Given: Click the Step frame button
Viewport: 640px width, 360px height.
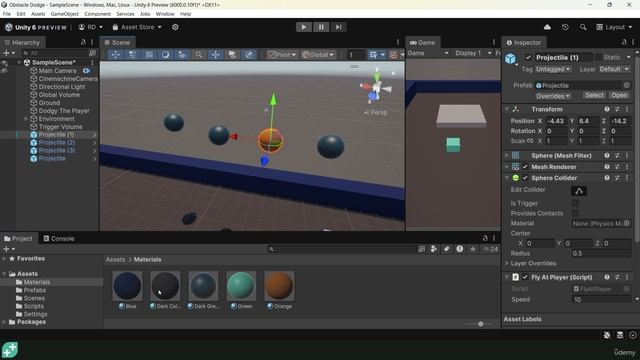Looking at the screenshot, I should [x=338, y=27].
